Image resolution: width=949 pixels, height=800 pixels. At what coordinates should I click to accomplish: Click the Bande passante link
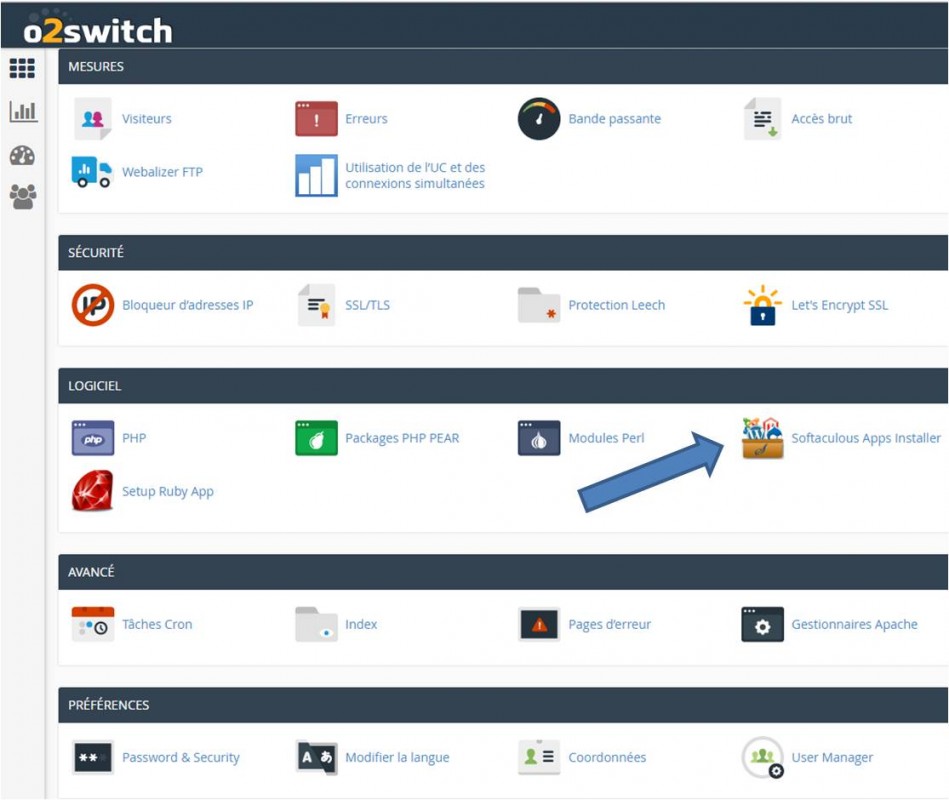click(614, 119)
